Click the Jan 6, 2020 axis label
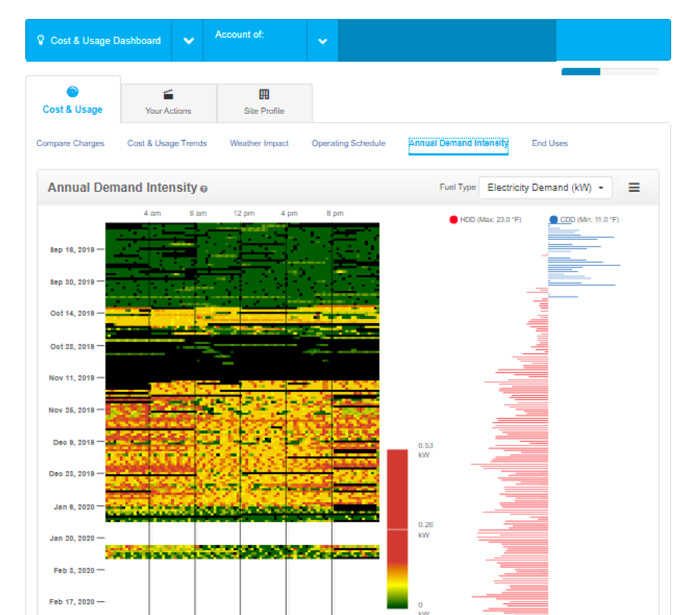The height and width of the screenshot is (615, 700). (x=74, y=507)
